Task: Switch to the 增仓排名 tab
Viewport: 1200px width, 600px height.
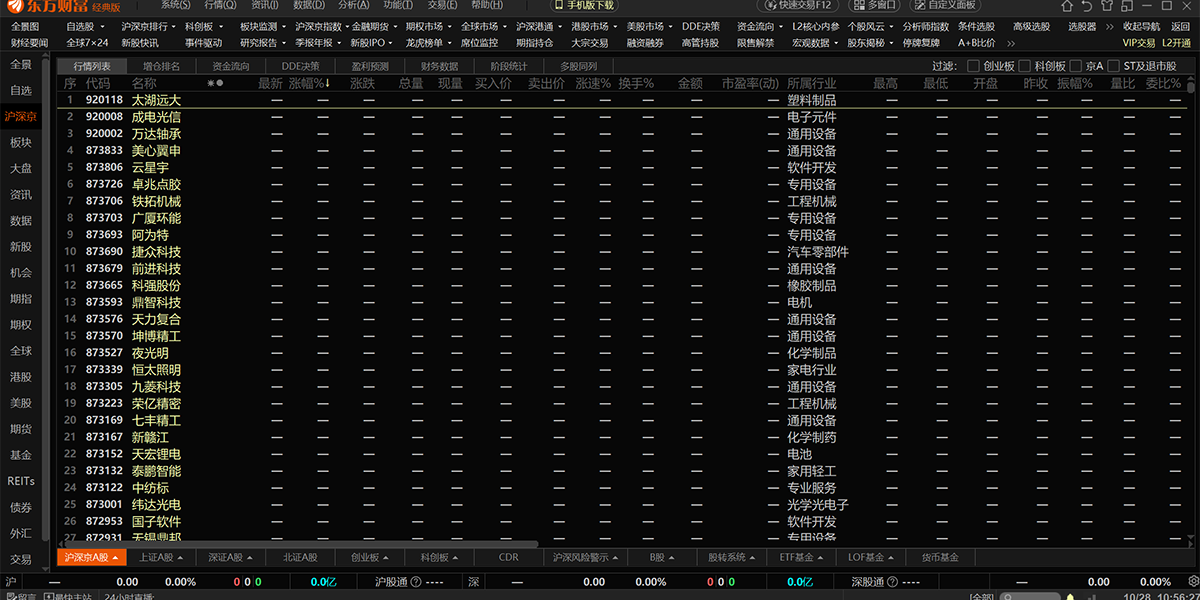Action: (162, 66)
